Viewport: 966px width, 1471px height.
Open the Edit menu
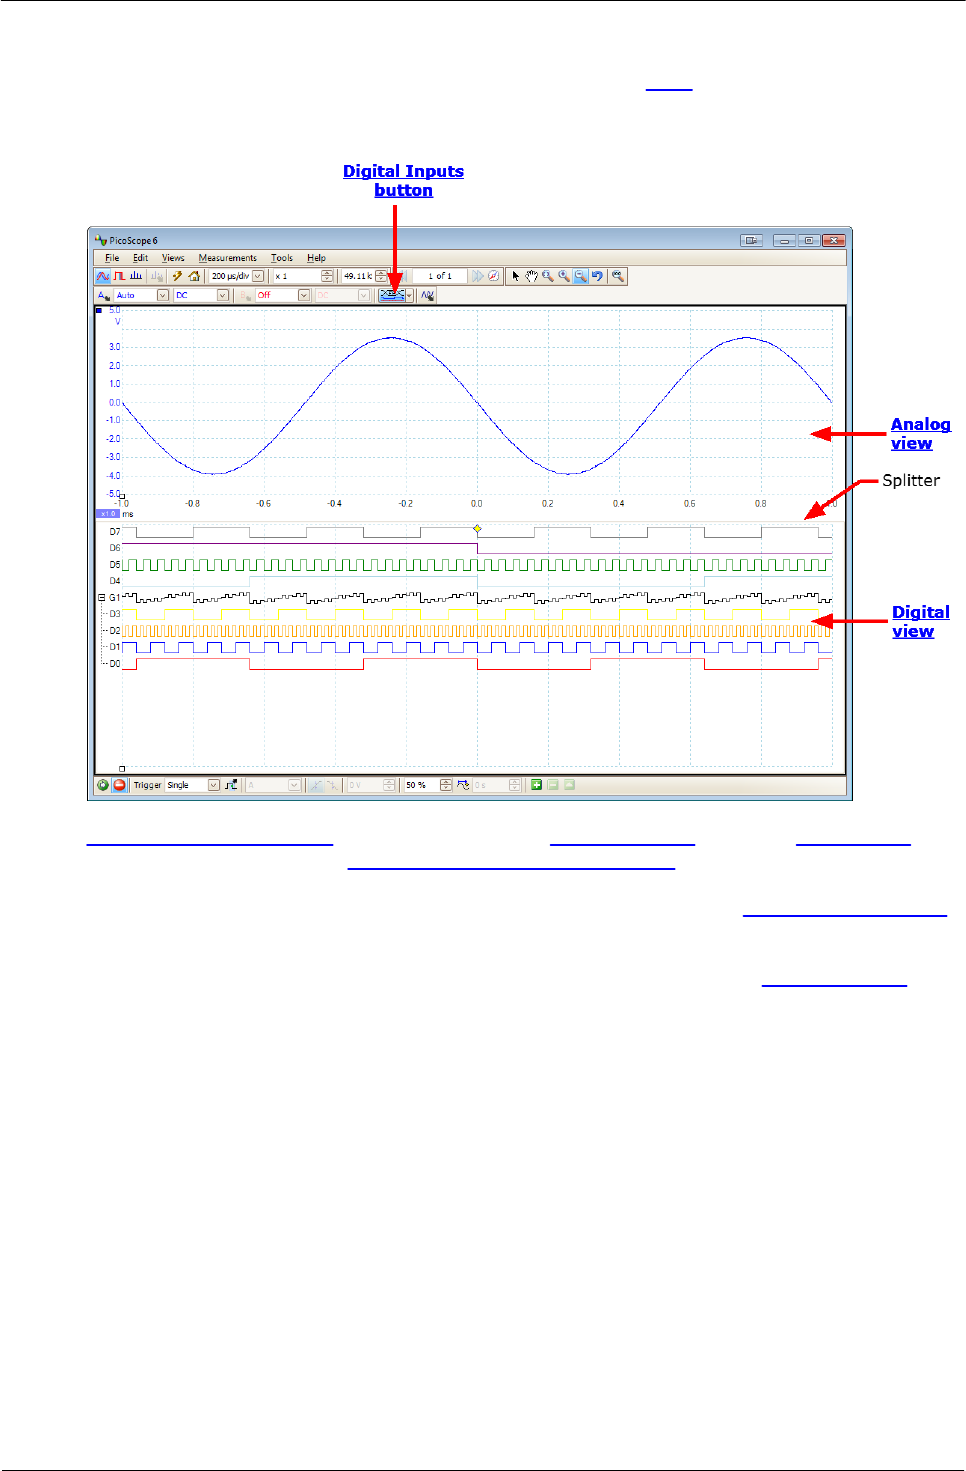140,258
